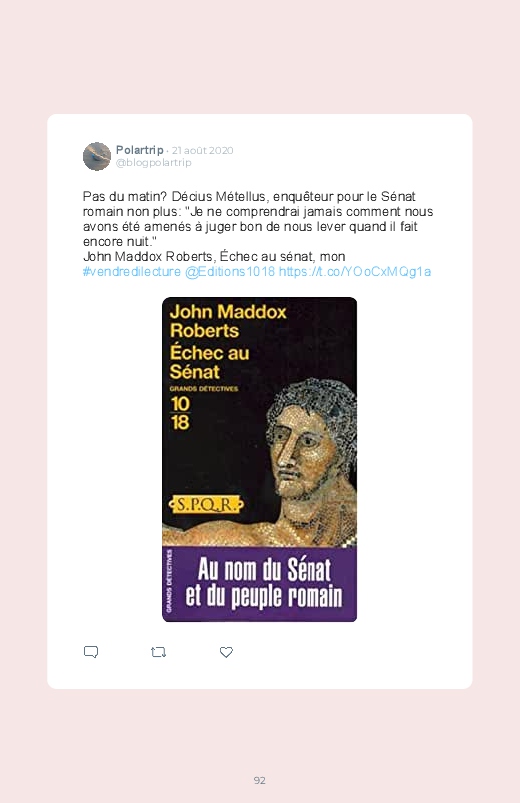Click the vertical 'Grands Détectives' label on banner

click(169, 581)
